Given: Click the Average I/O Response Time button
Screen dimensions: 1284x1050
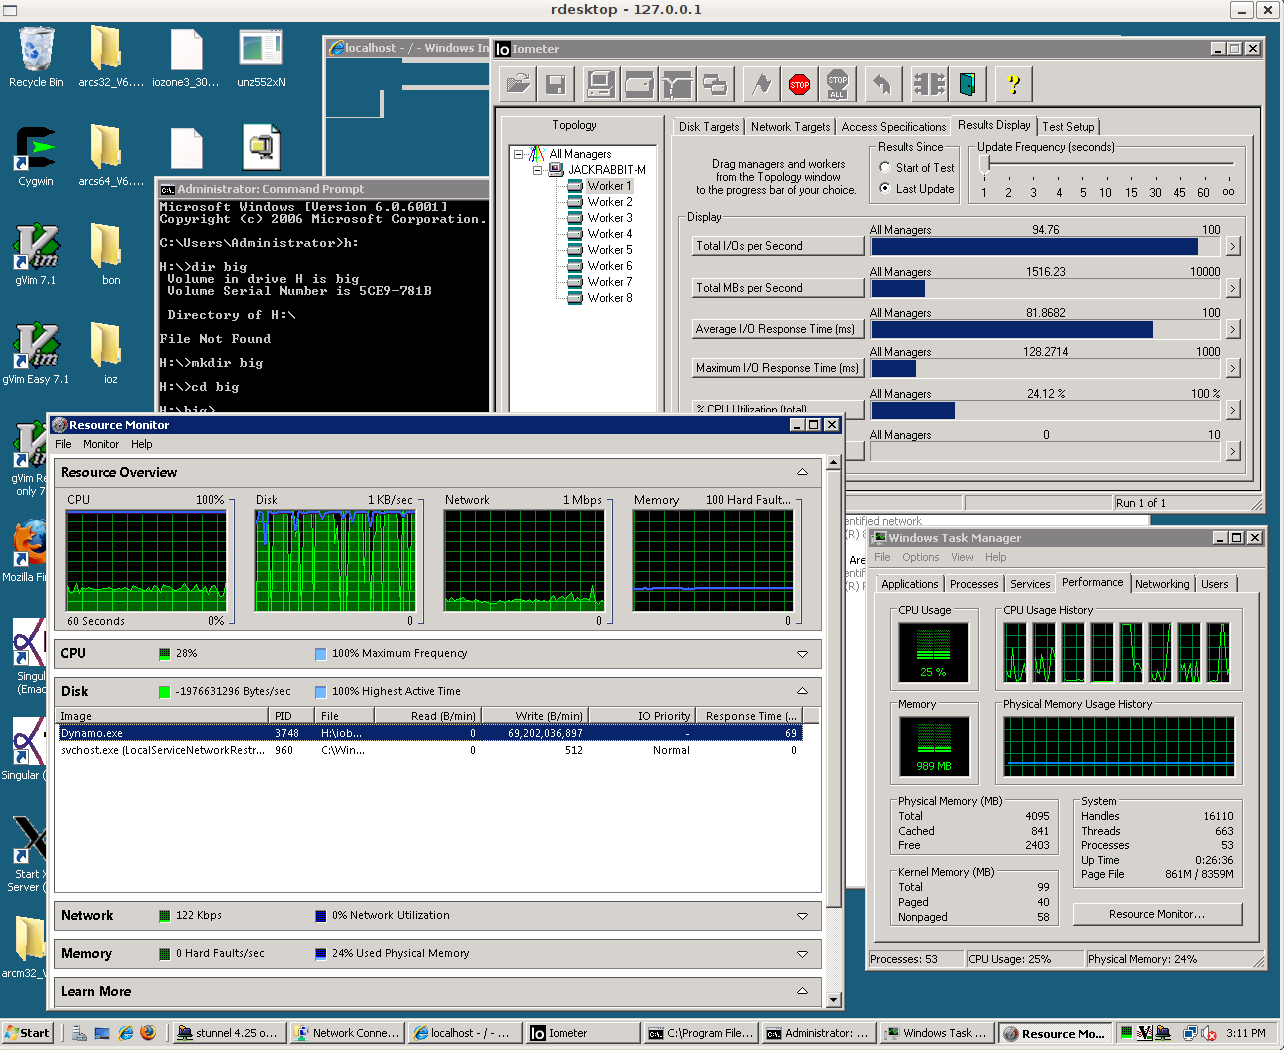Looking at the screenshot, I should click(x=778, y=329).
